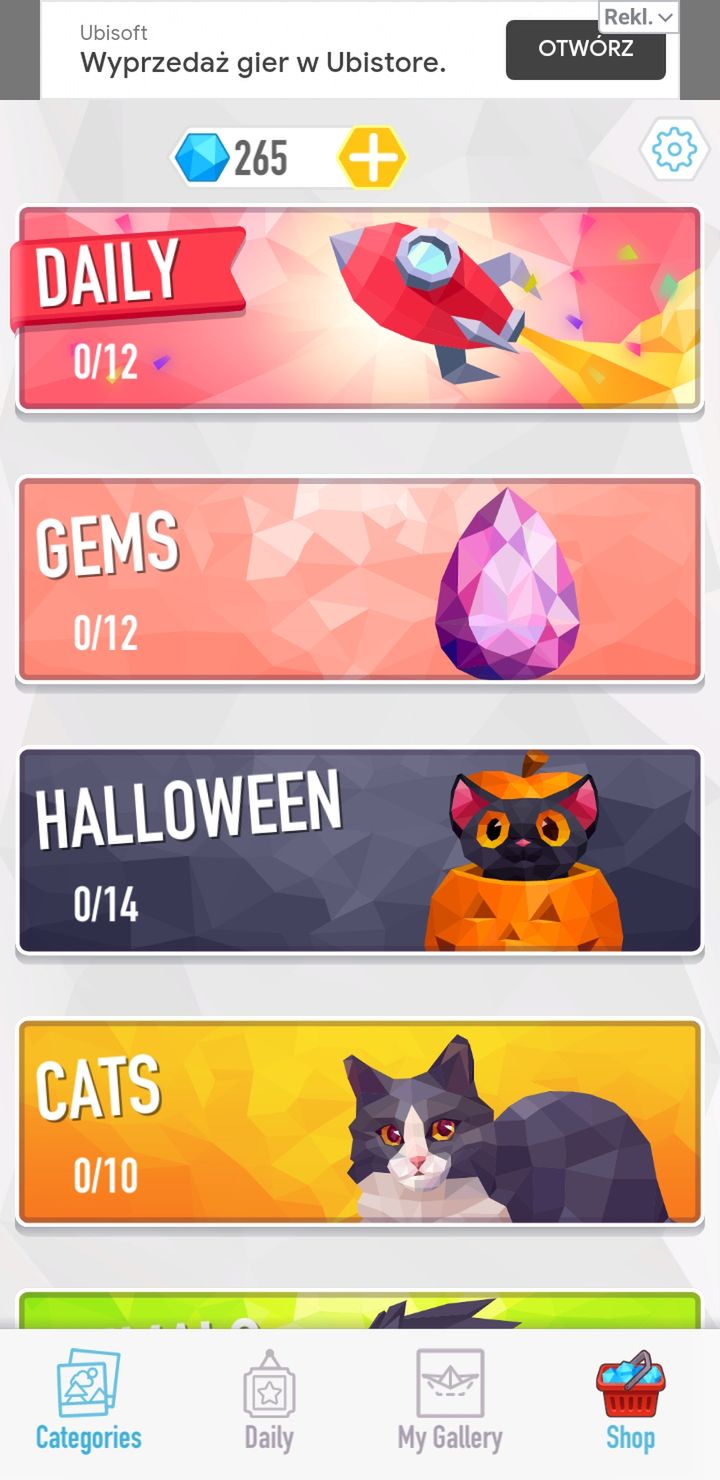Open the HALLOWEEN category card

[359, 851]
